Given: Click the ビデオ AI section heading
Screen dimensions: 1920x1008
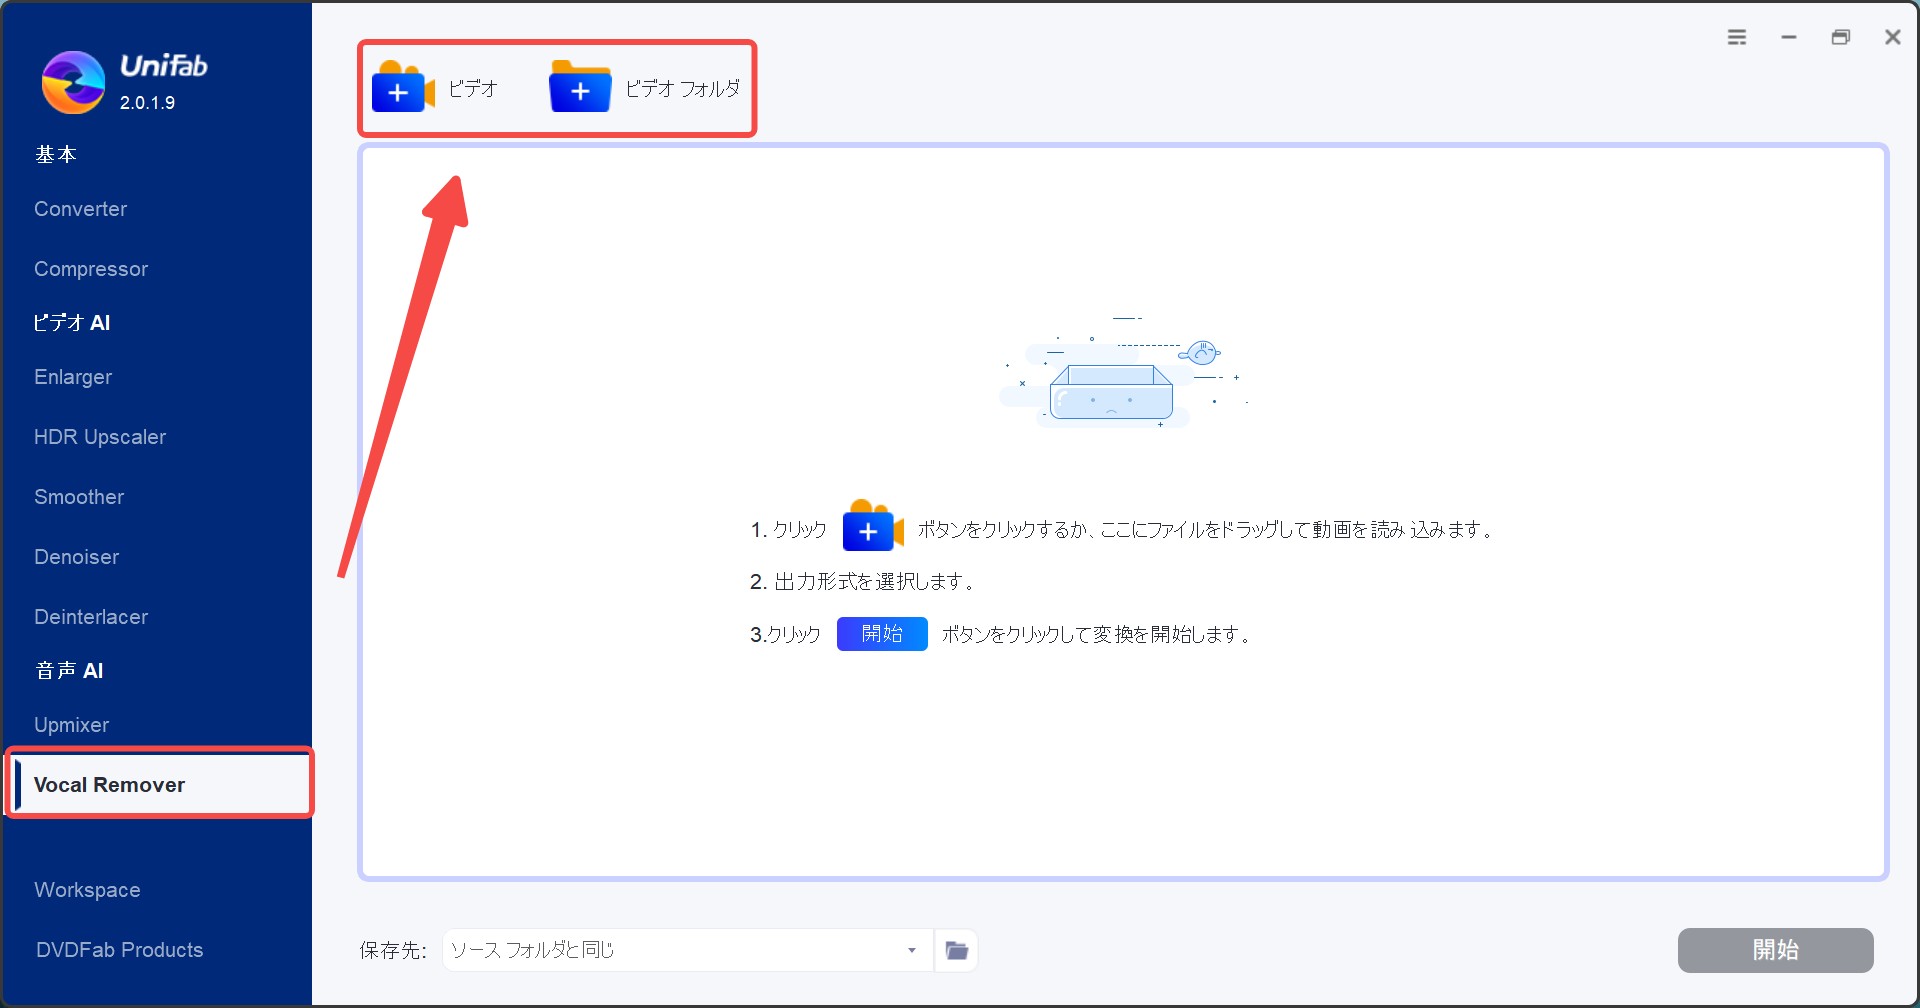Looking at the screenshot, I should (72, 323).
